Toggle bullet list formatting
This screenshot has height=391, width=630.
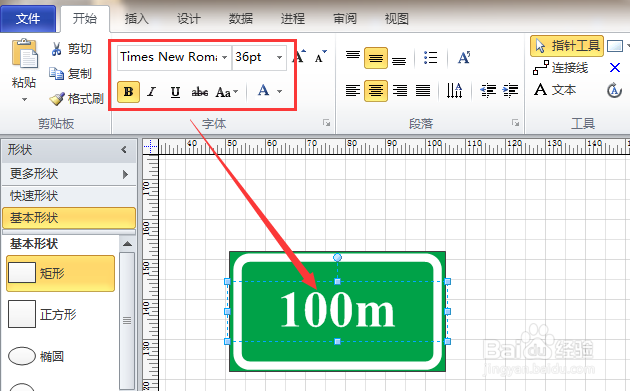point(430,57)
